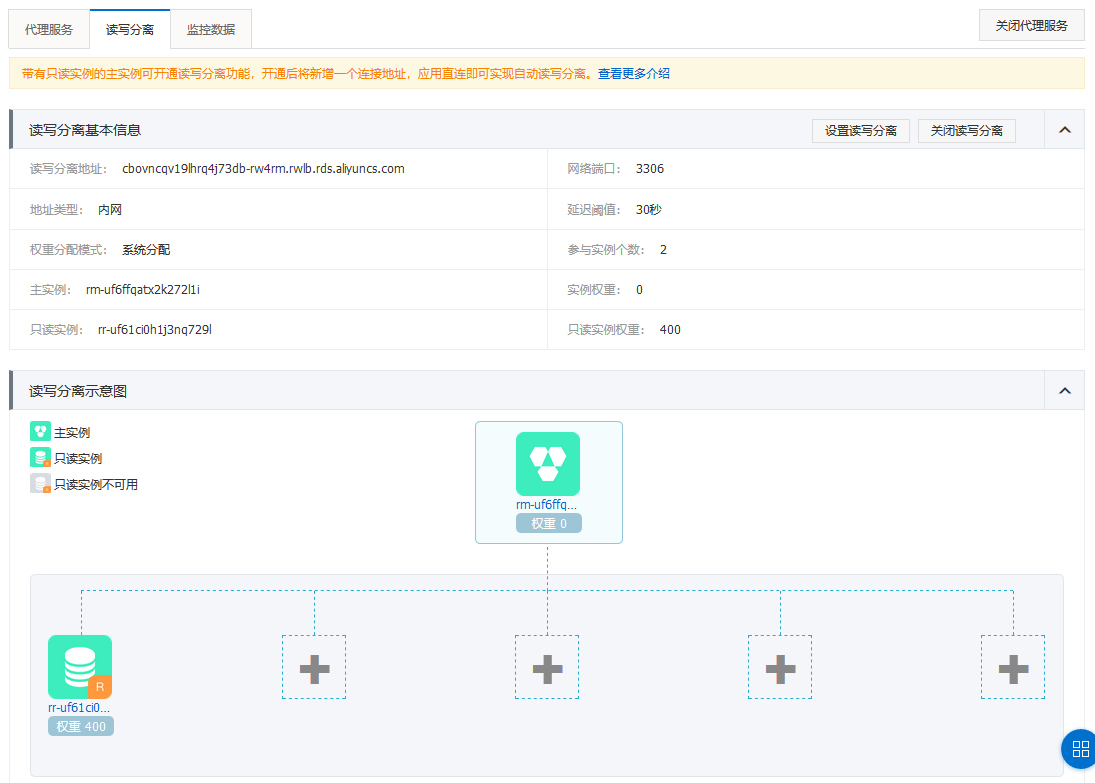The height and width of the screenshot is (783, 1095).
Task: Select the 读写分离 tab
Action: click(x=130, y=29)
